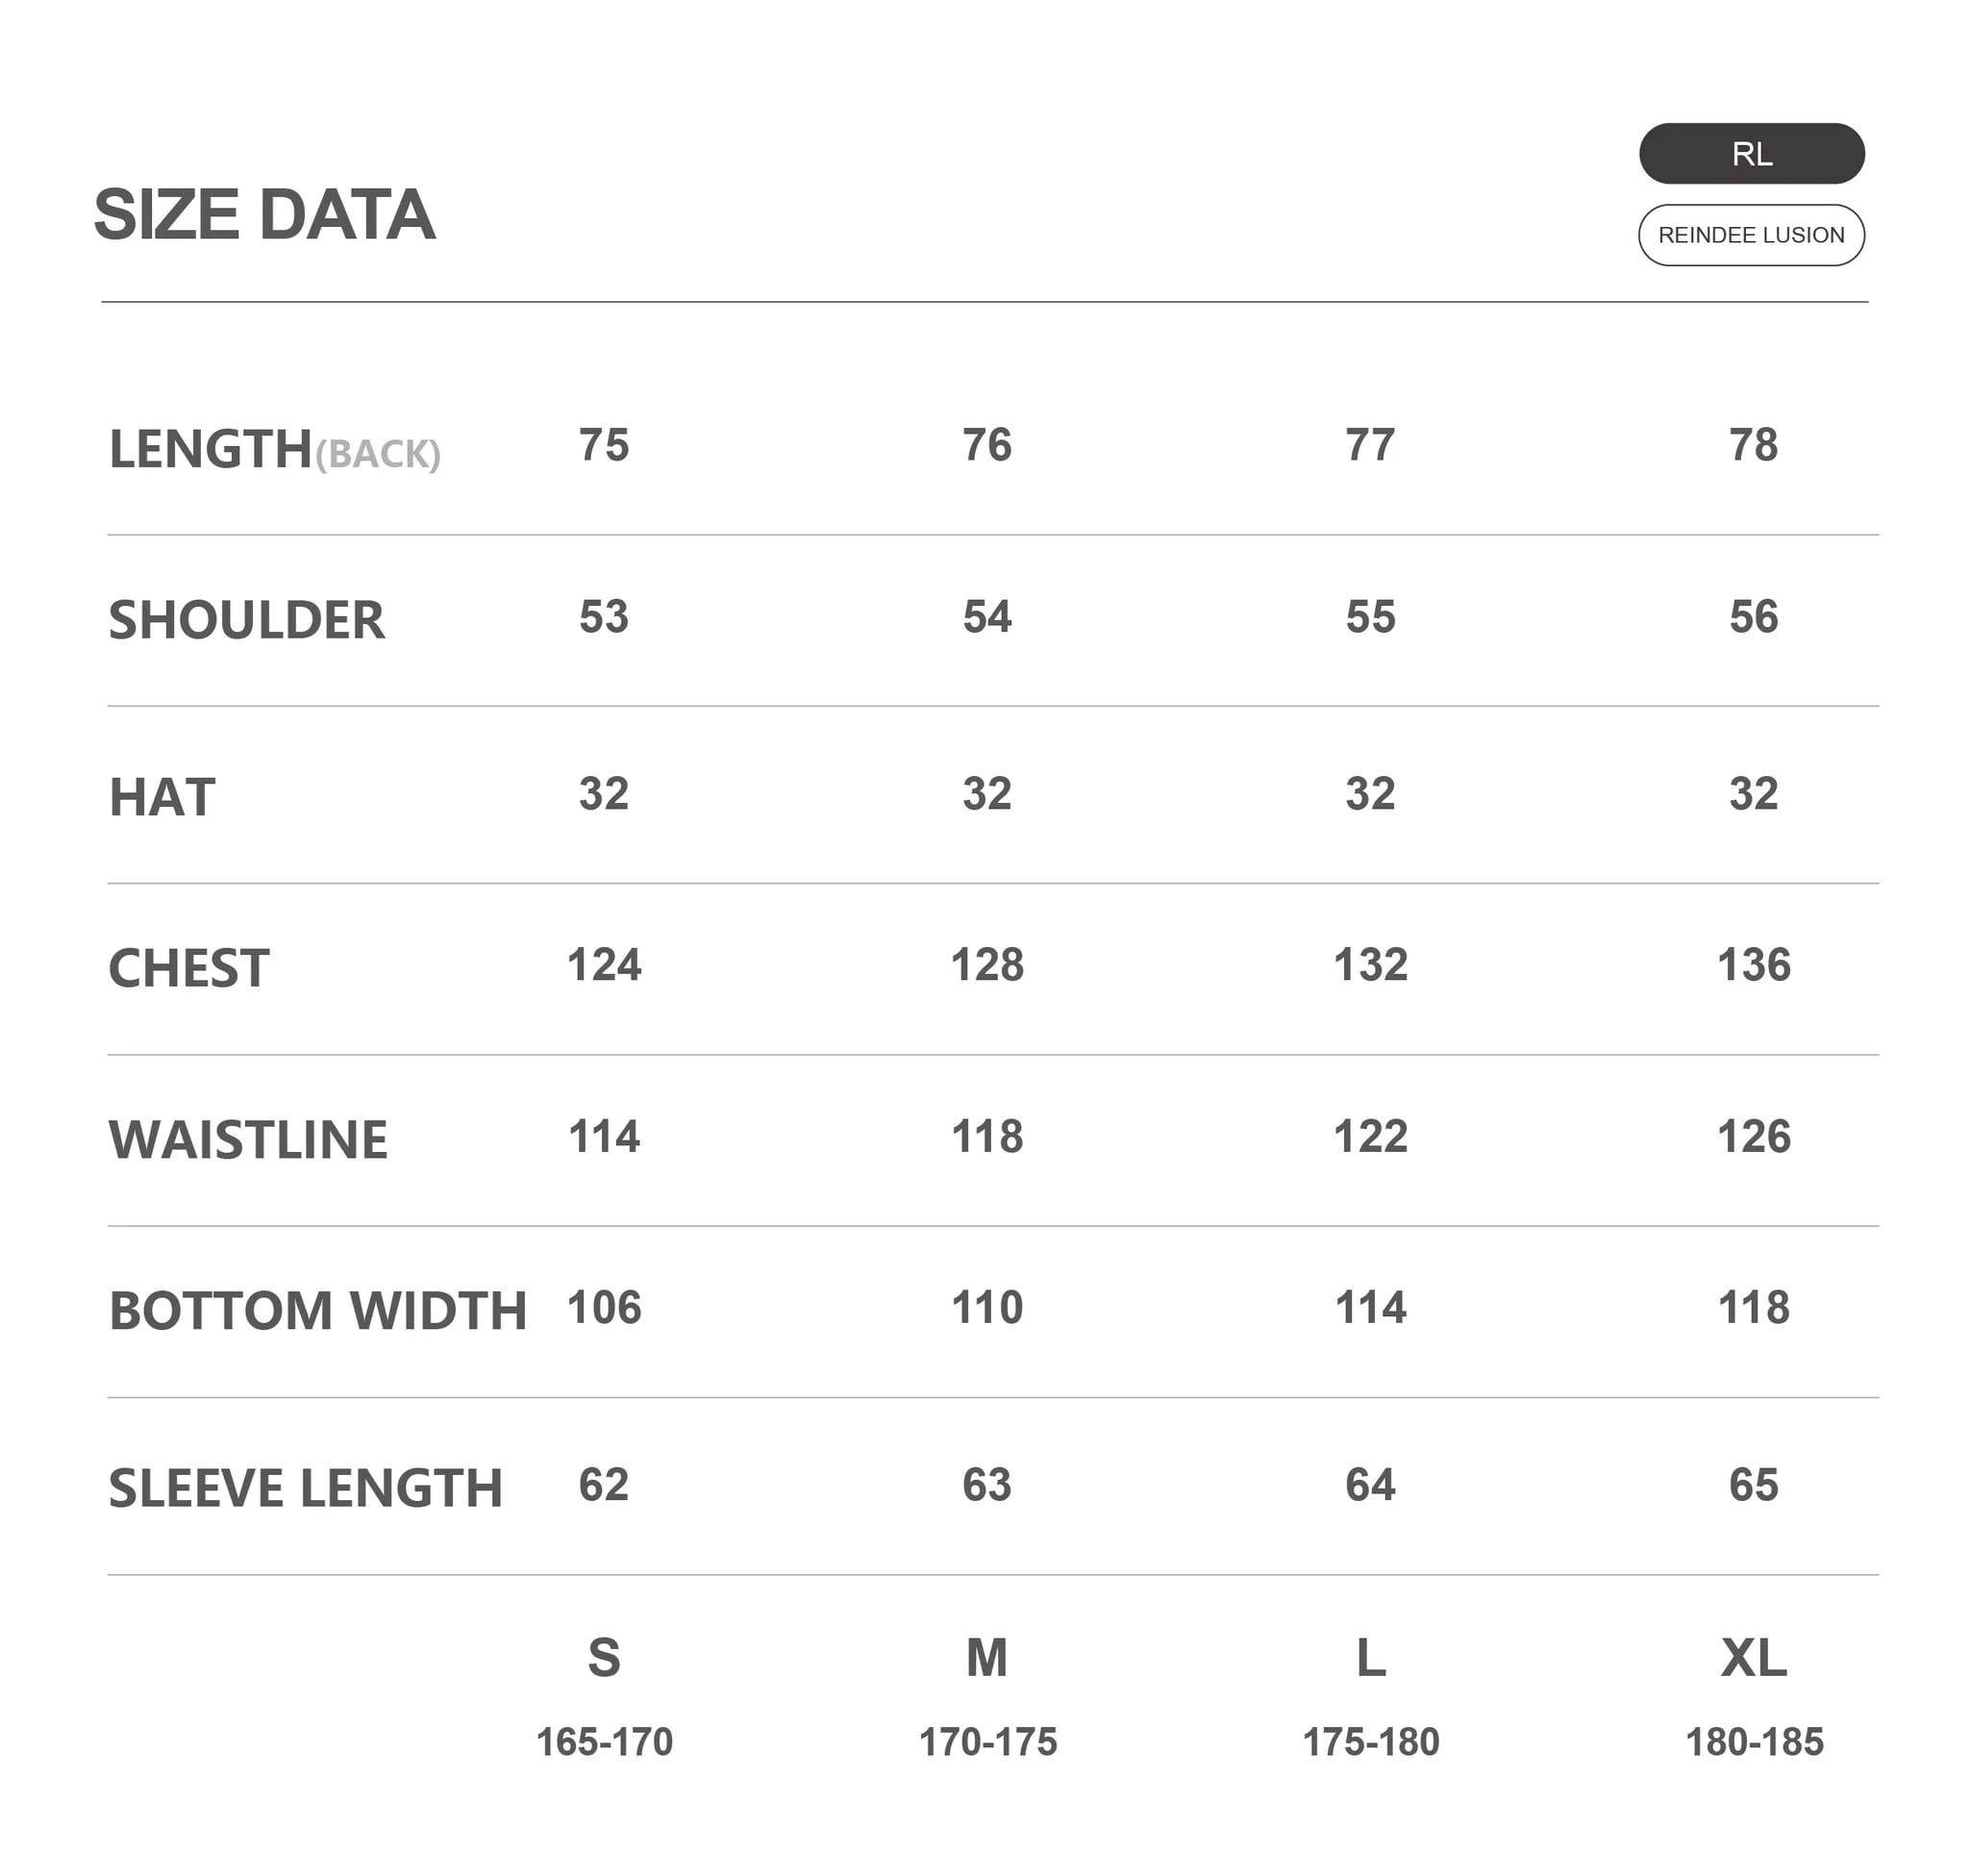Click the 165-170 height range
Screen dimensions: 1969x1876
[604, 1742]
